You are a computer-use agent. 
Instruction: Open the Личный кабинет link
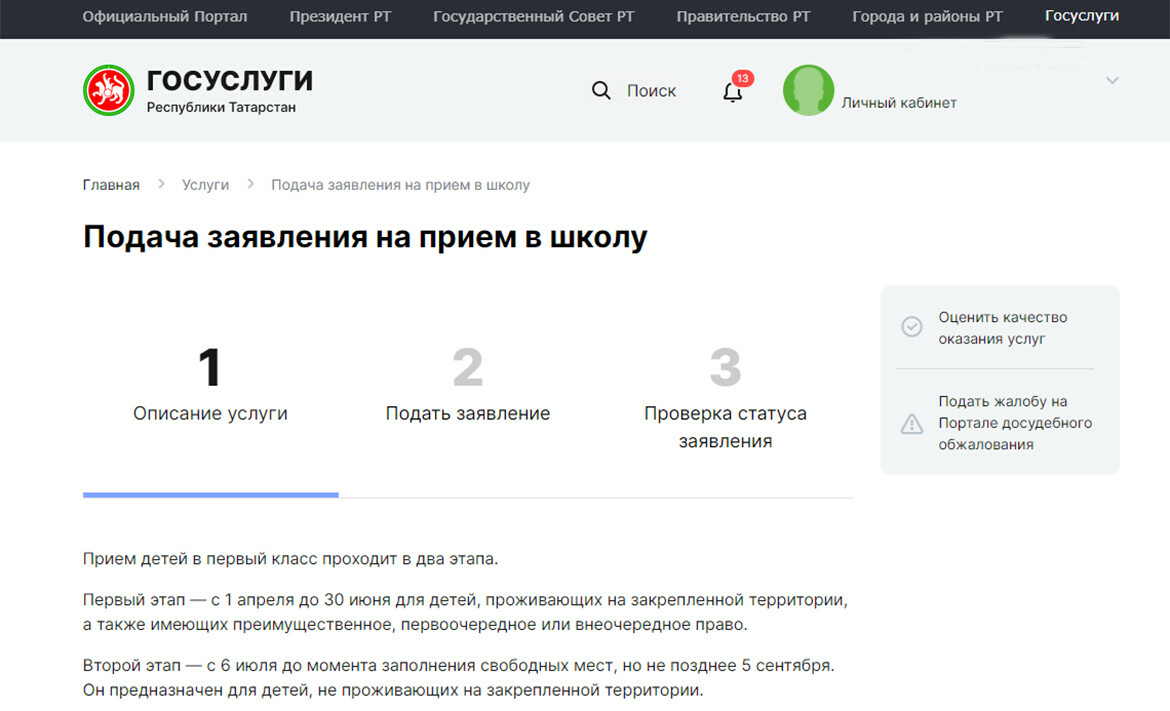[898, 102]
